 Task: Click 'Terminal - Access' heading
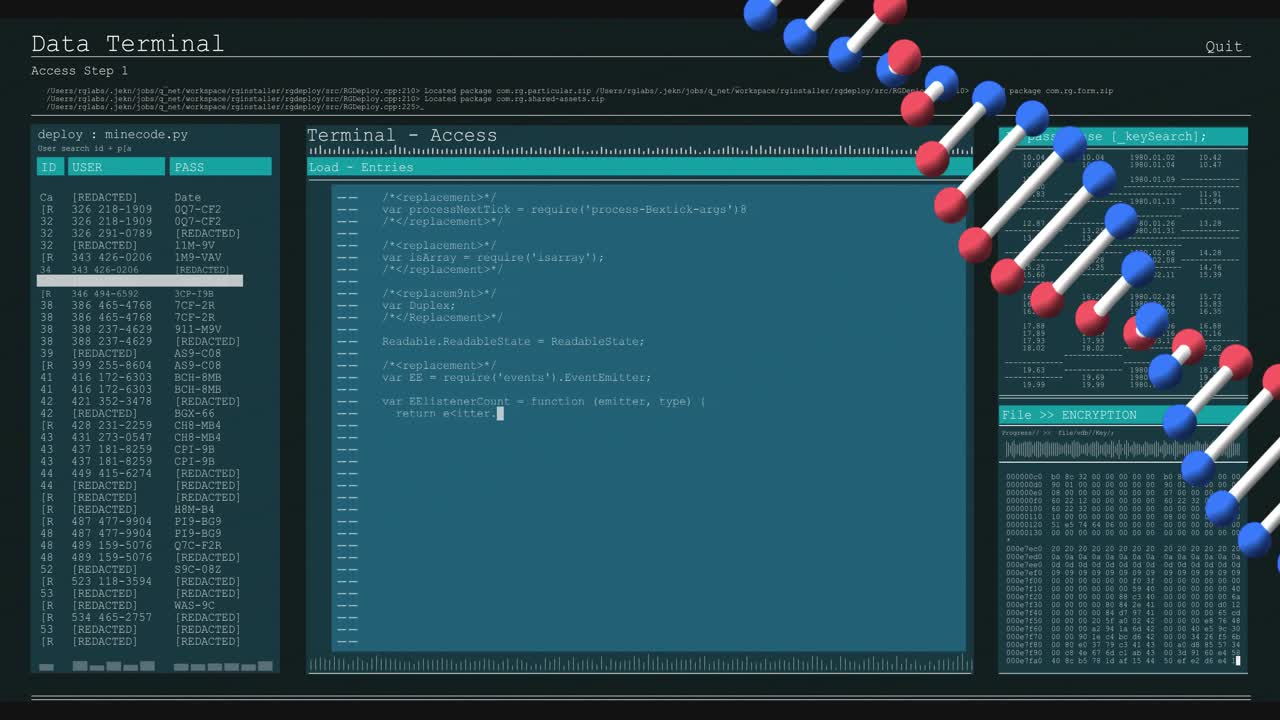[402, 135]
